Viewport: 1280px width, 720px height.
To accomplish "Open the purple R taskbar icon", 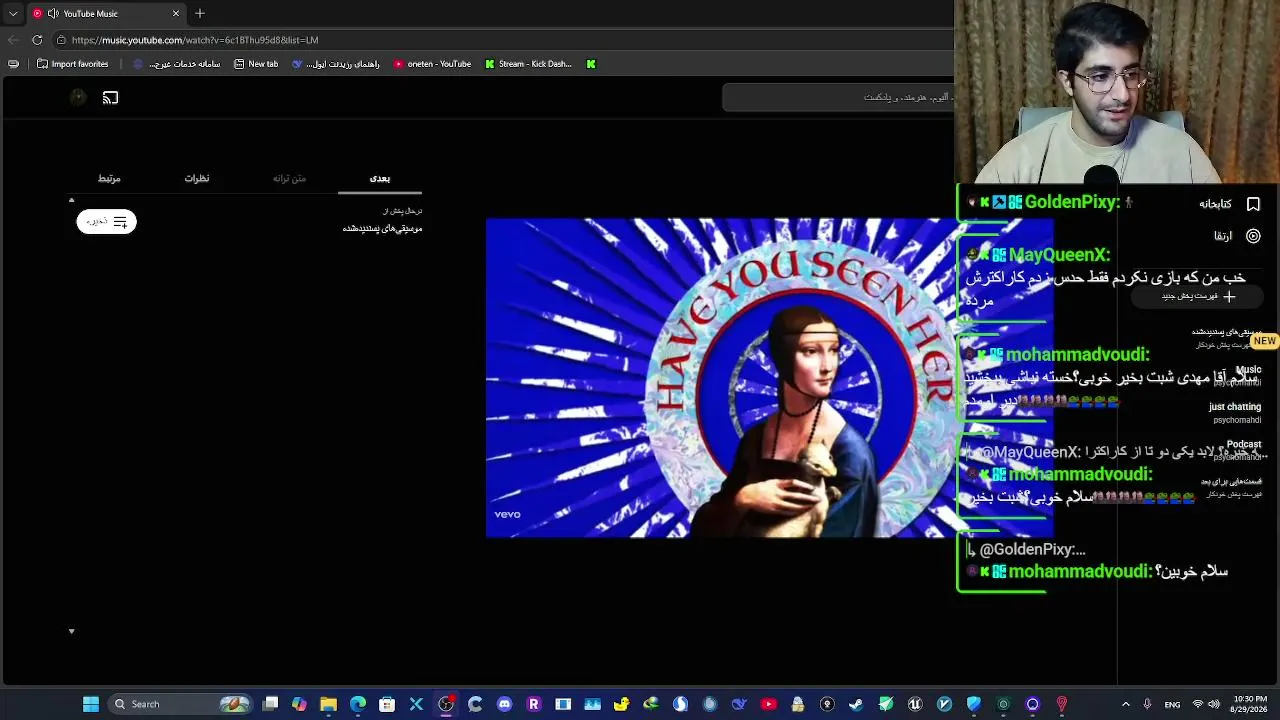I will click(534, 704).
